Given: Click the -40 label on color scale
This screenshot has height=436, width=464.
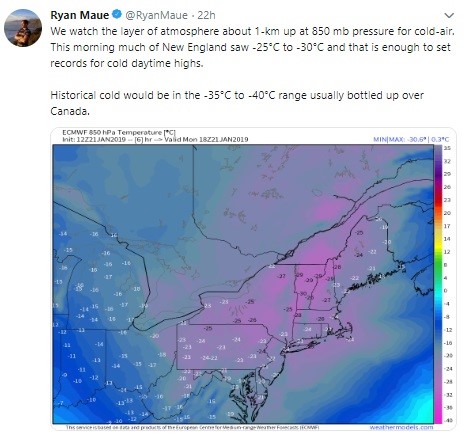Looking at the screenshot, I should point(448,420).
